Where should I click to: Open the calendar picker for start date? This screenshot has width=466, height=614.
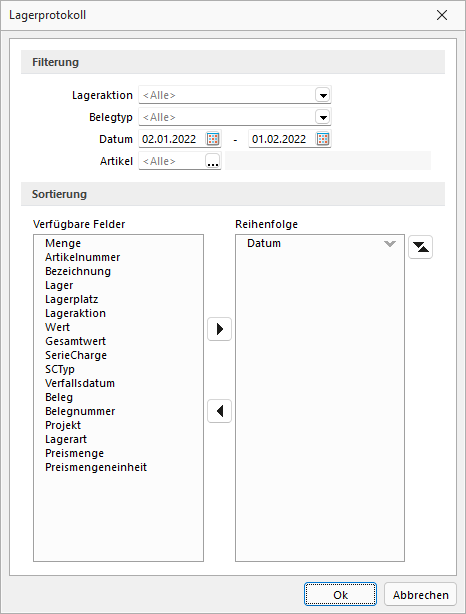tap(213, 139)
